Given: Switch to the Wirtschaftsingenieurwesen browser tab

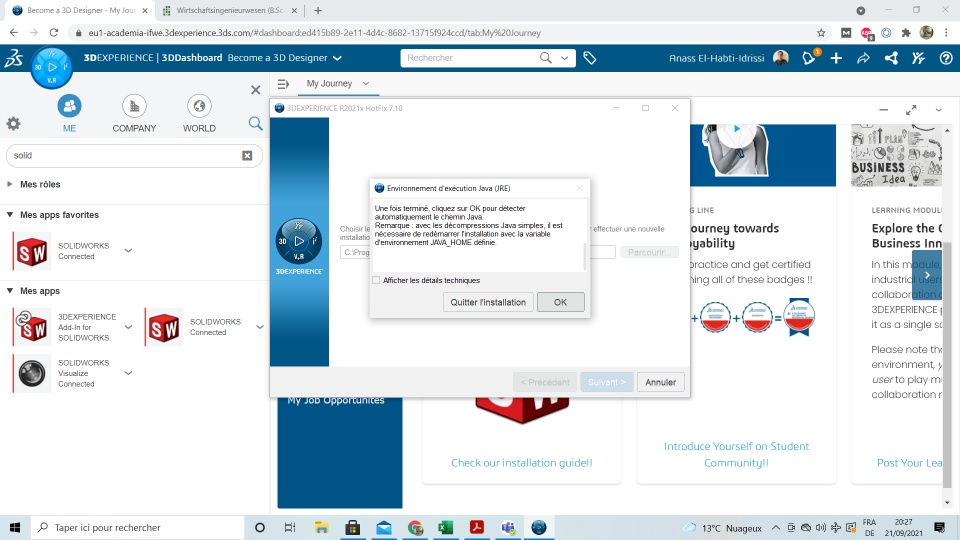Looking at the screenshot, I should 230,10.
